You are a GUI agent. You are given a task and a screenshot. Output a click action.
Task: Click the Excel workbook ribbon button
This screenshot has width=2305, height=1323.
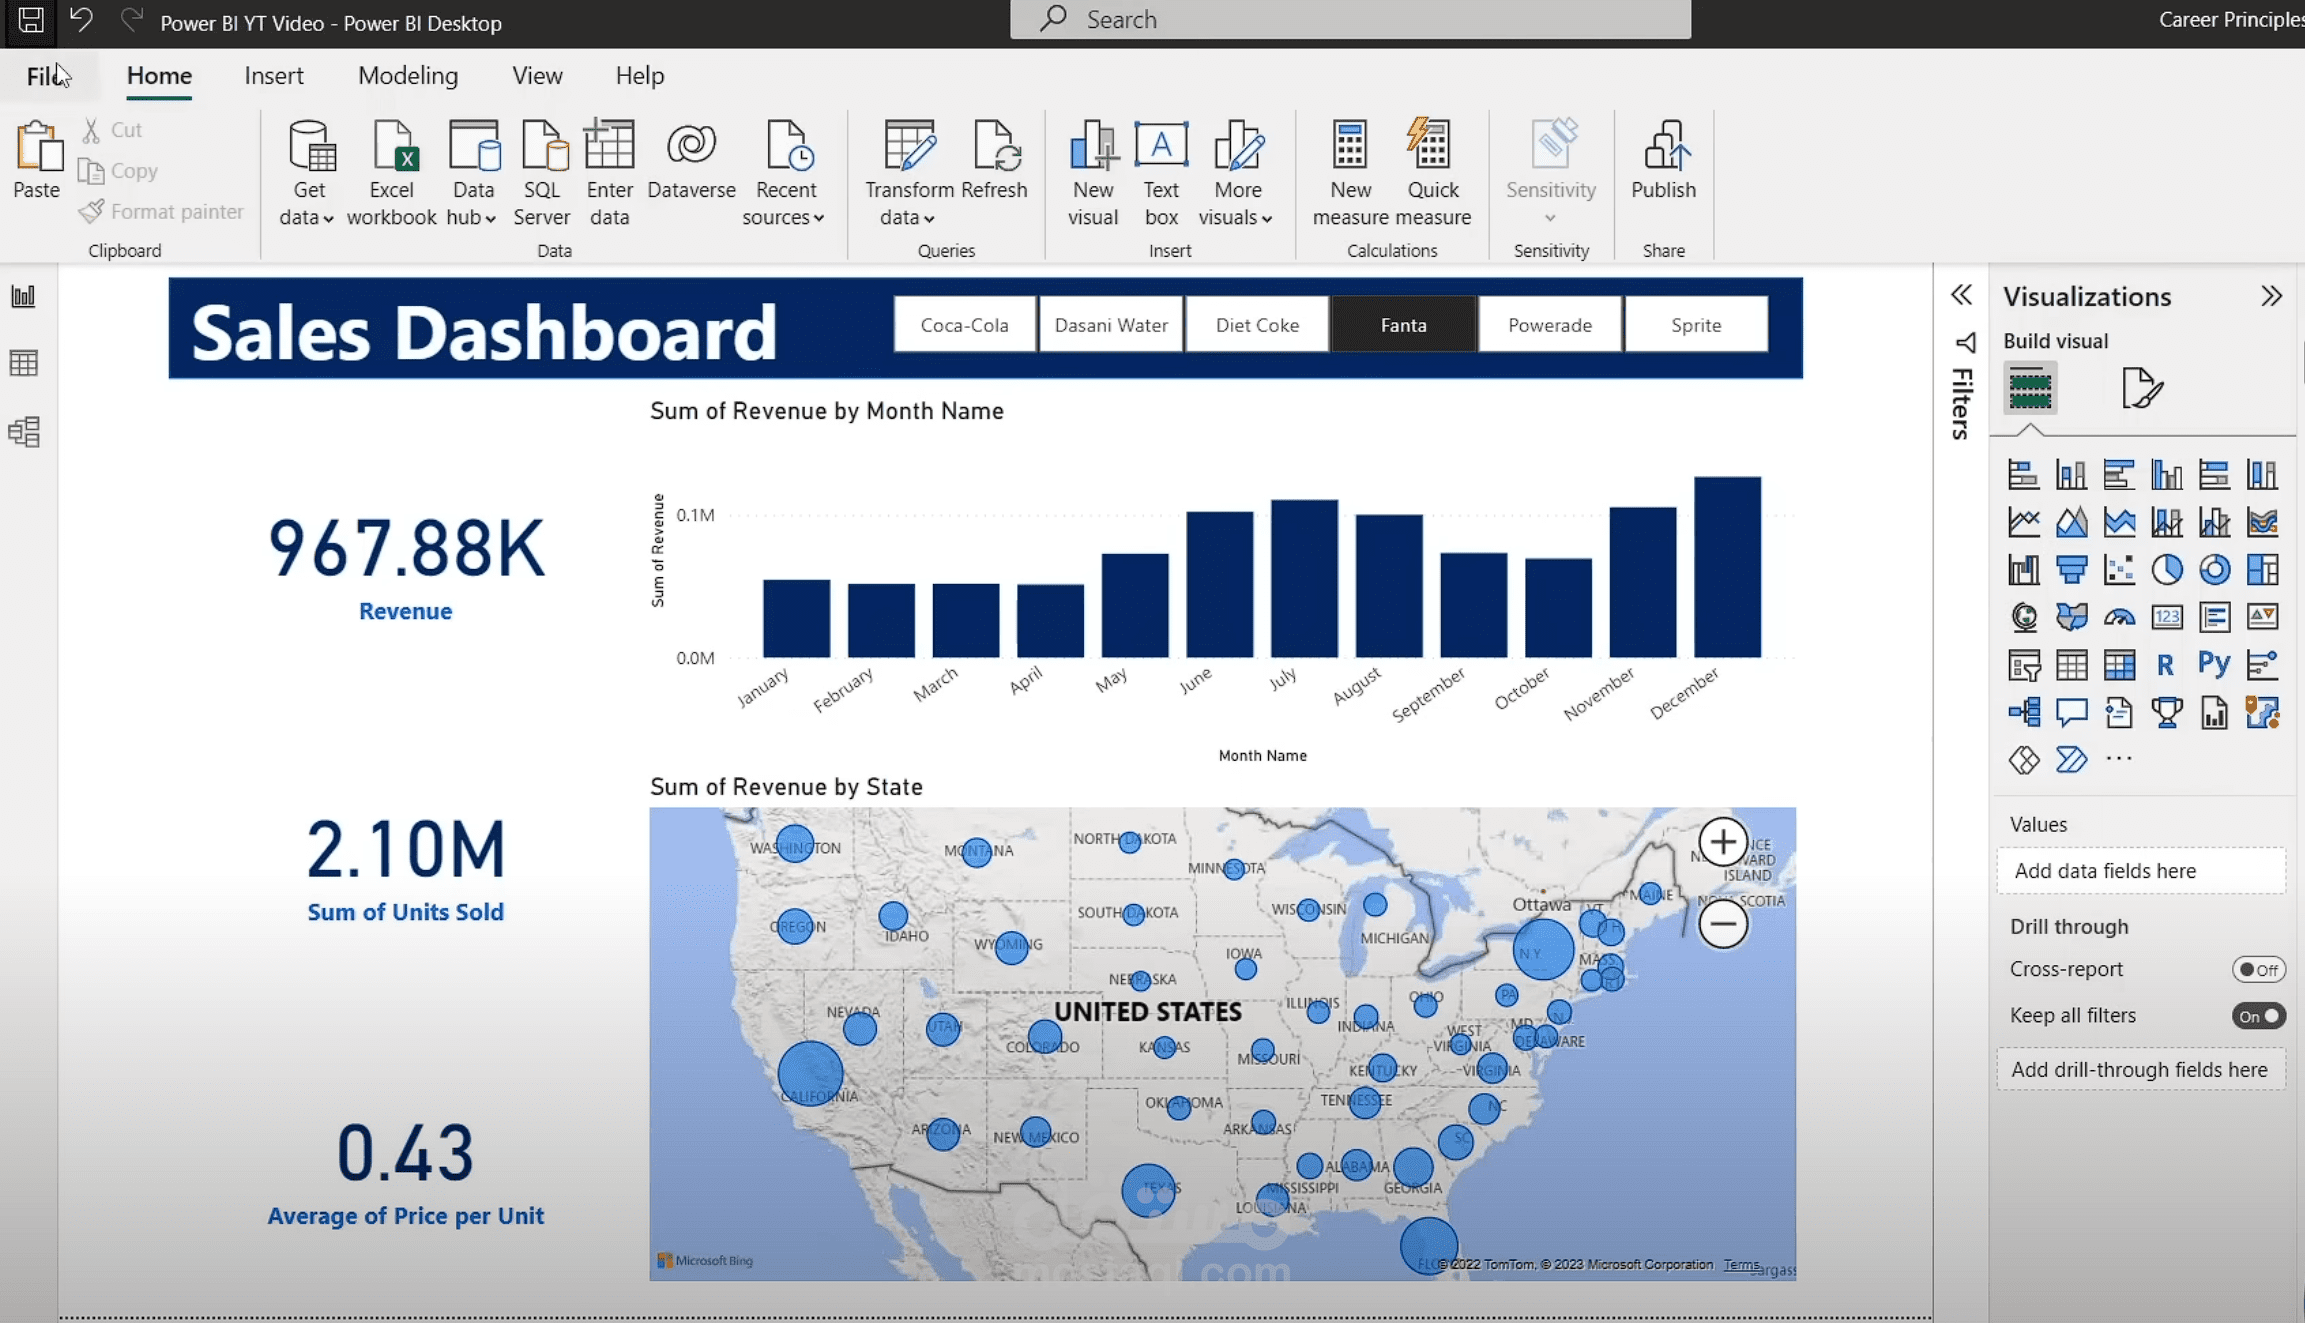392,173
